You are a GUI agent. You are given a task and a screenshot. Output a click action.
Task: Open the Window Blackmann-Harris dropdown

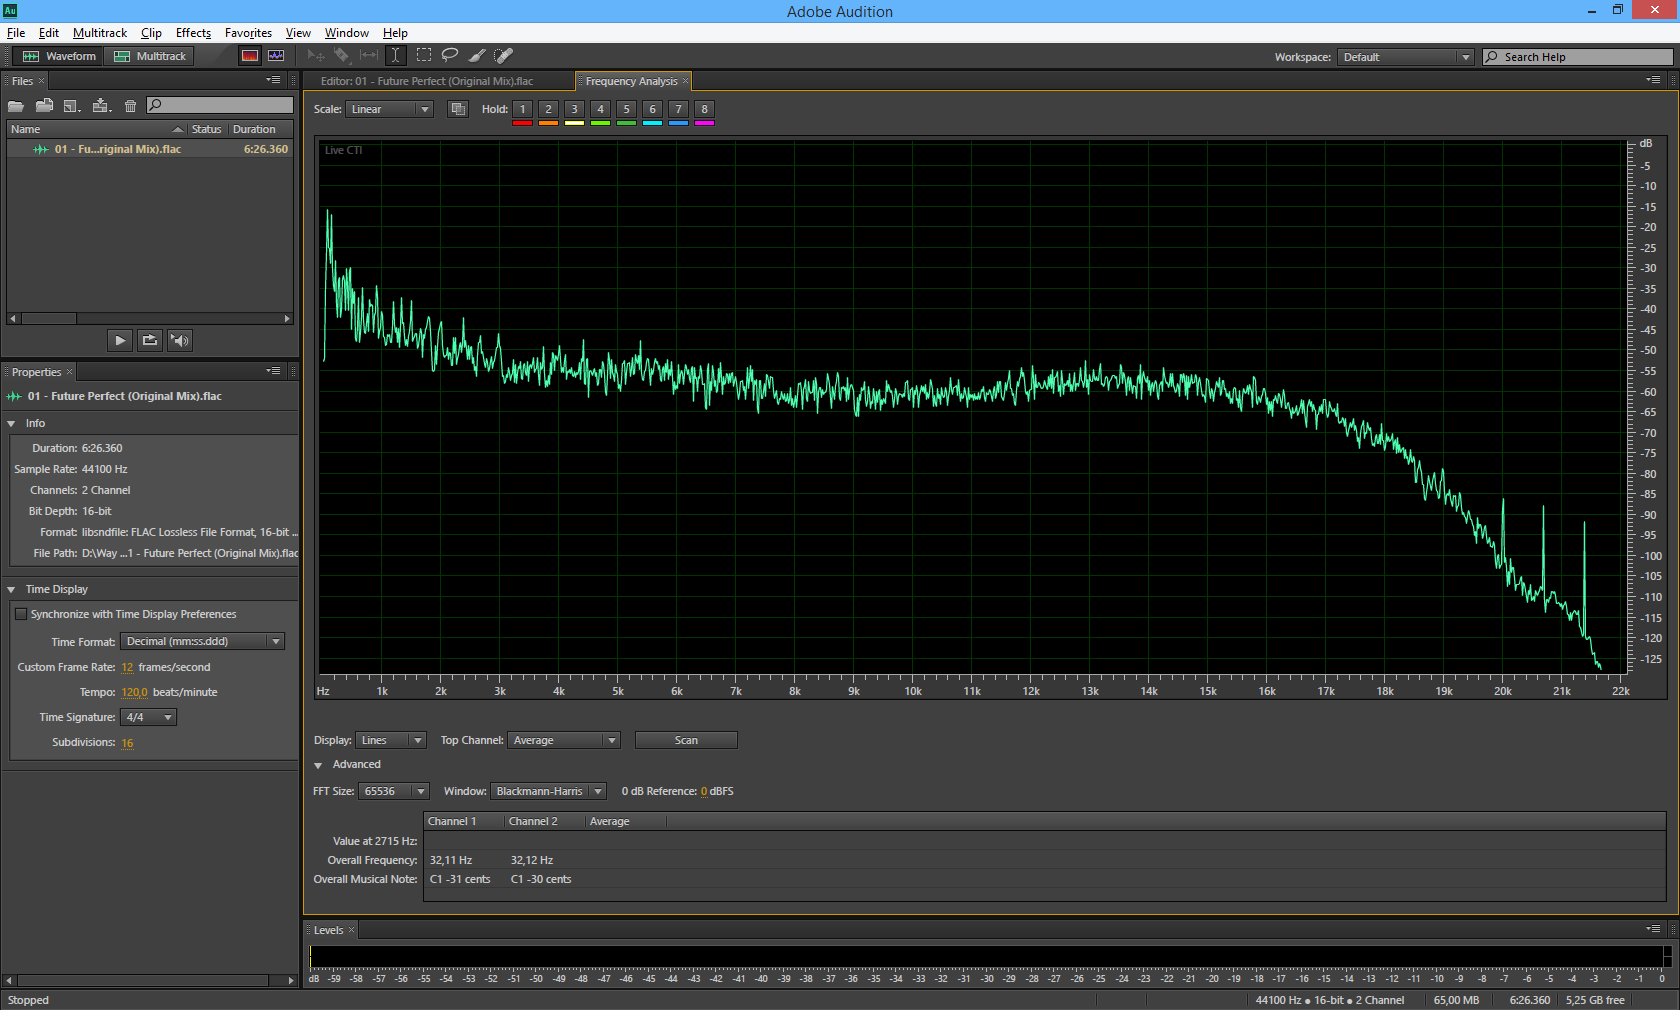(x=548, y=791)
